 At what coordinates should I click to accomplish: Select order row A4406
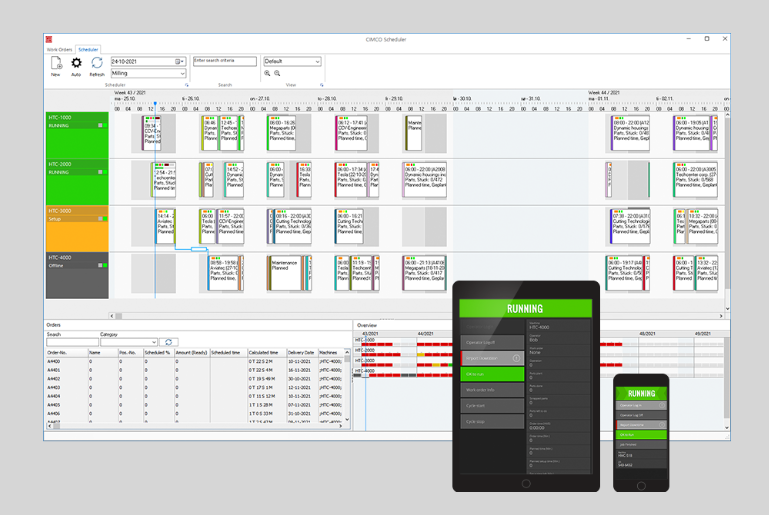click(195, 413)
